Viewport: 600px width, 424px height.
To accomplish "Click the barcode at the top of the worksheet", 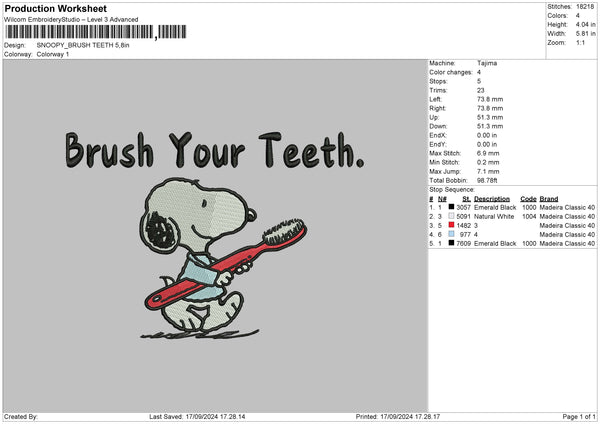I will pyautogui.click(x=96, y=32).
